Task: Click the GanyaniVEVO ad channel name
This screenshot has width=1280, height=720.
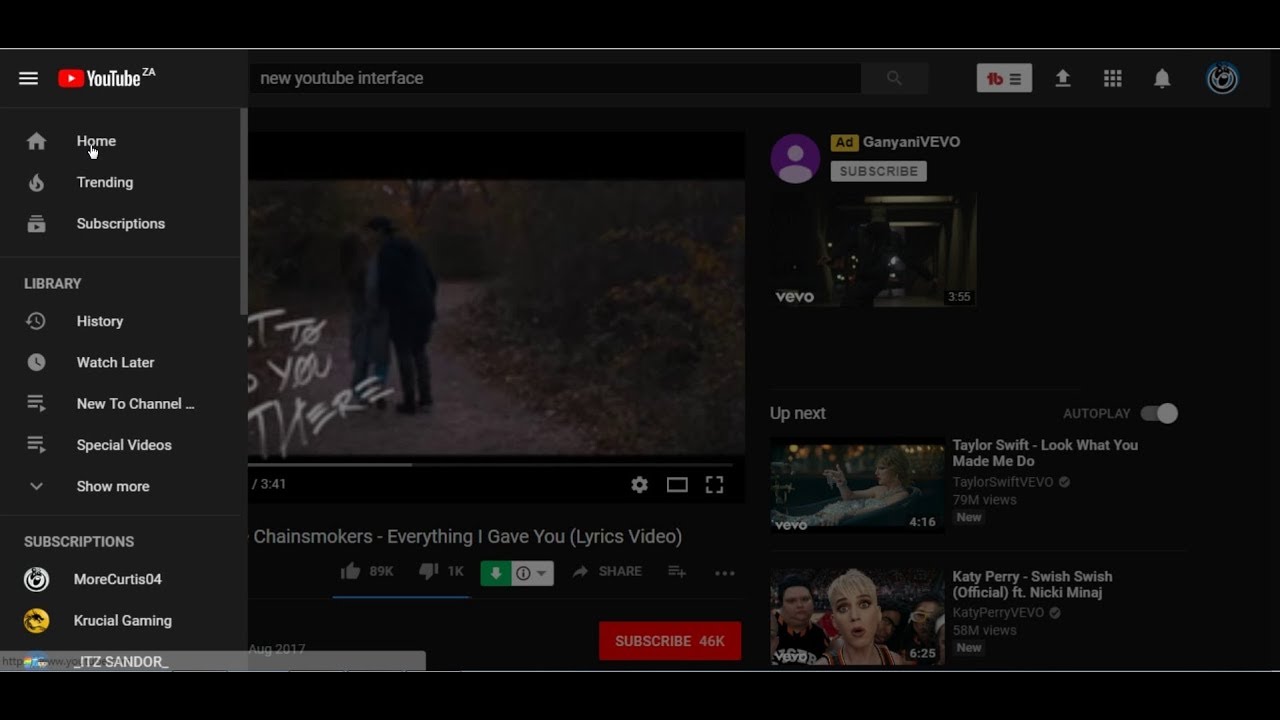Action: 911,142
